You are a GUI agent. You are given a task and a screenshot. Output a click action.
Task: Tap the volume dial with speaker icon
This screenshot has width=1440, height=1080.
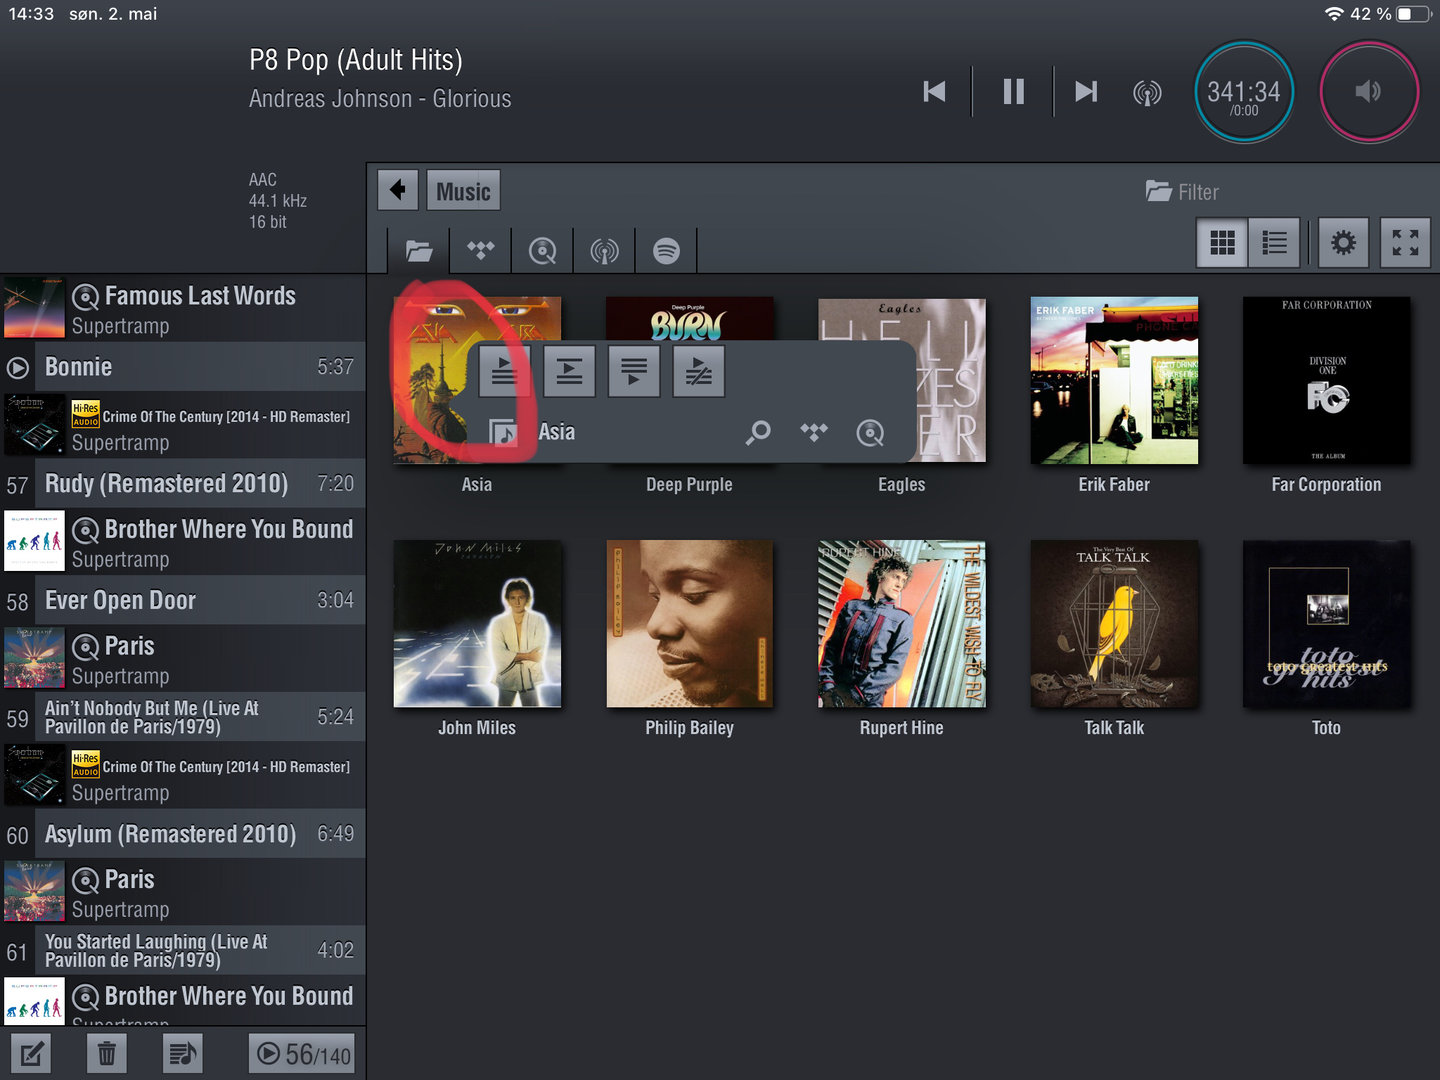tap(1369, 92)
